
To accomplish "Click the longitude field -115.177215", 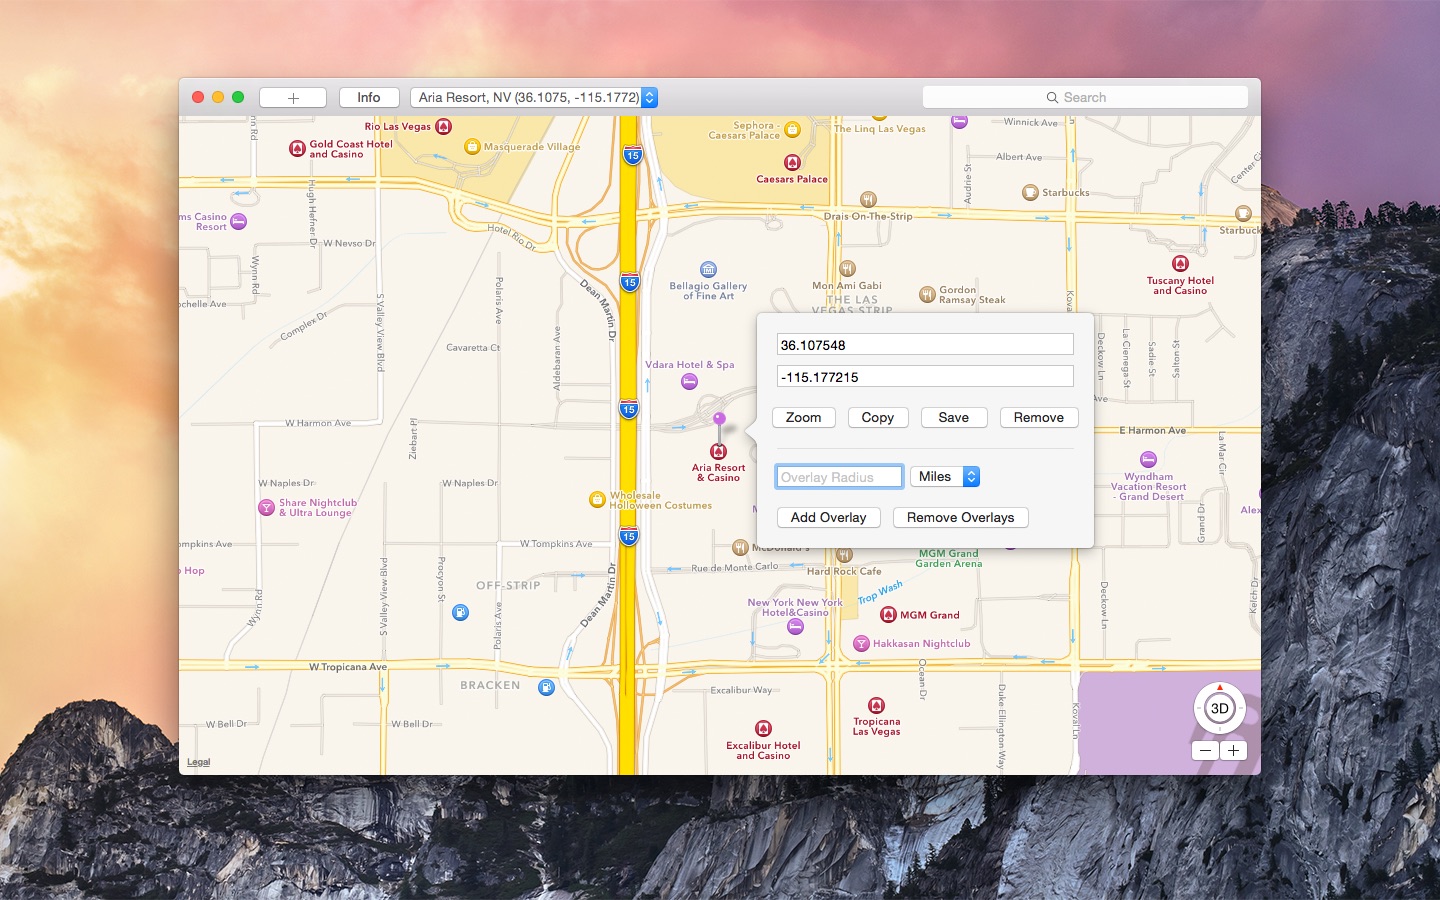I will pos(925,377).
